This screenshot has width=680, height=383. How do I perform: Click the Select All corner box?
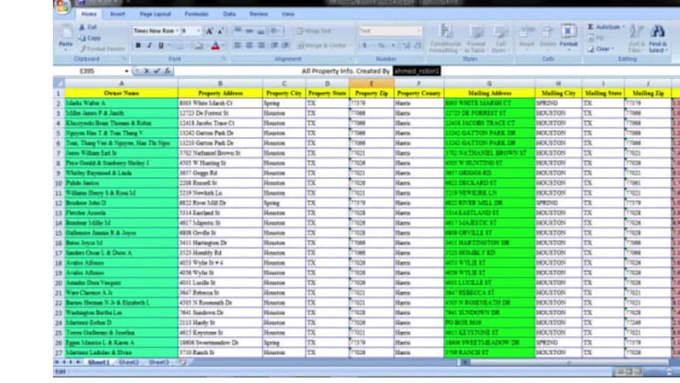point(59,83)
